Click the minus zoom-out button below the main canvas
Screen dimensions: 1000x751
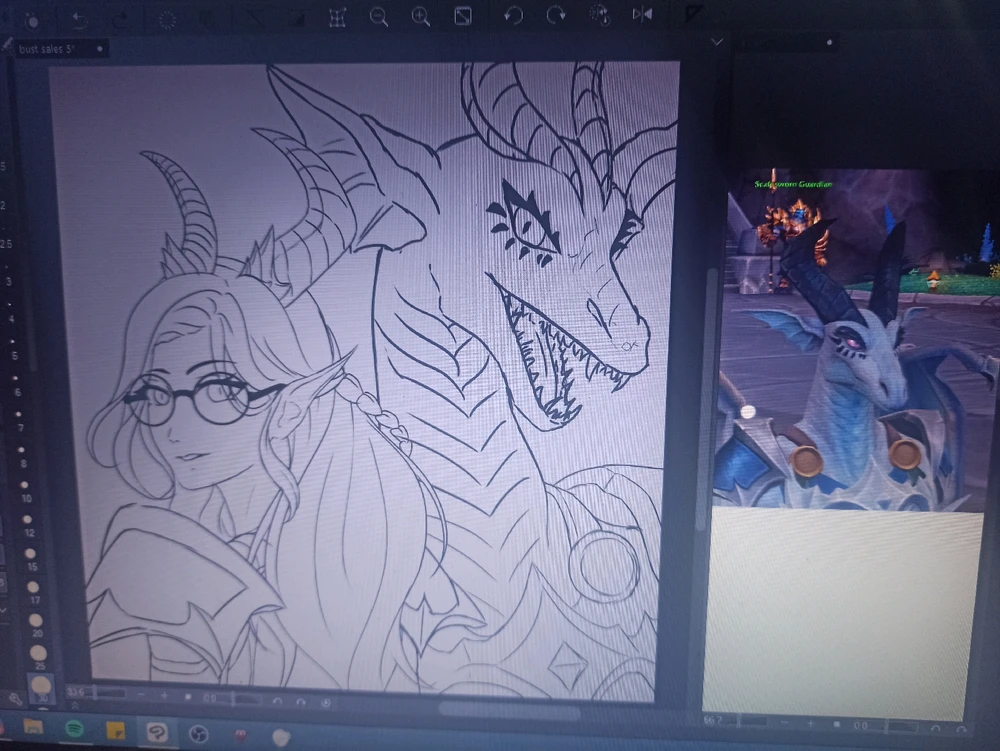click(x=142, y=695)
